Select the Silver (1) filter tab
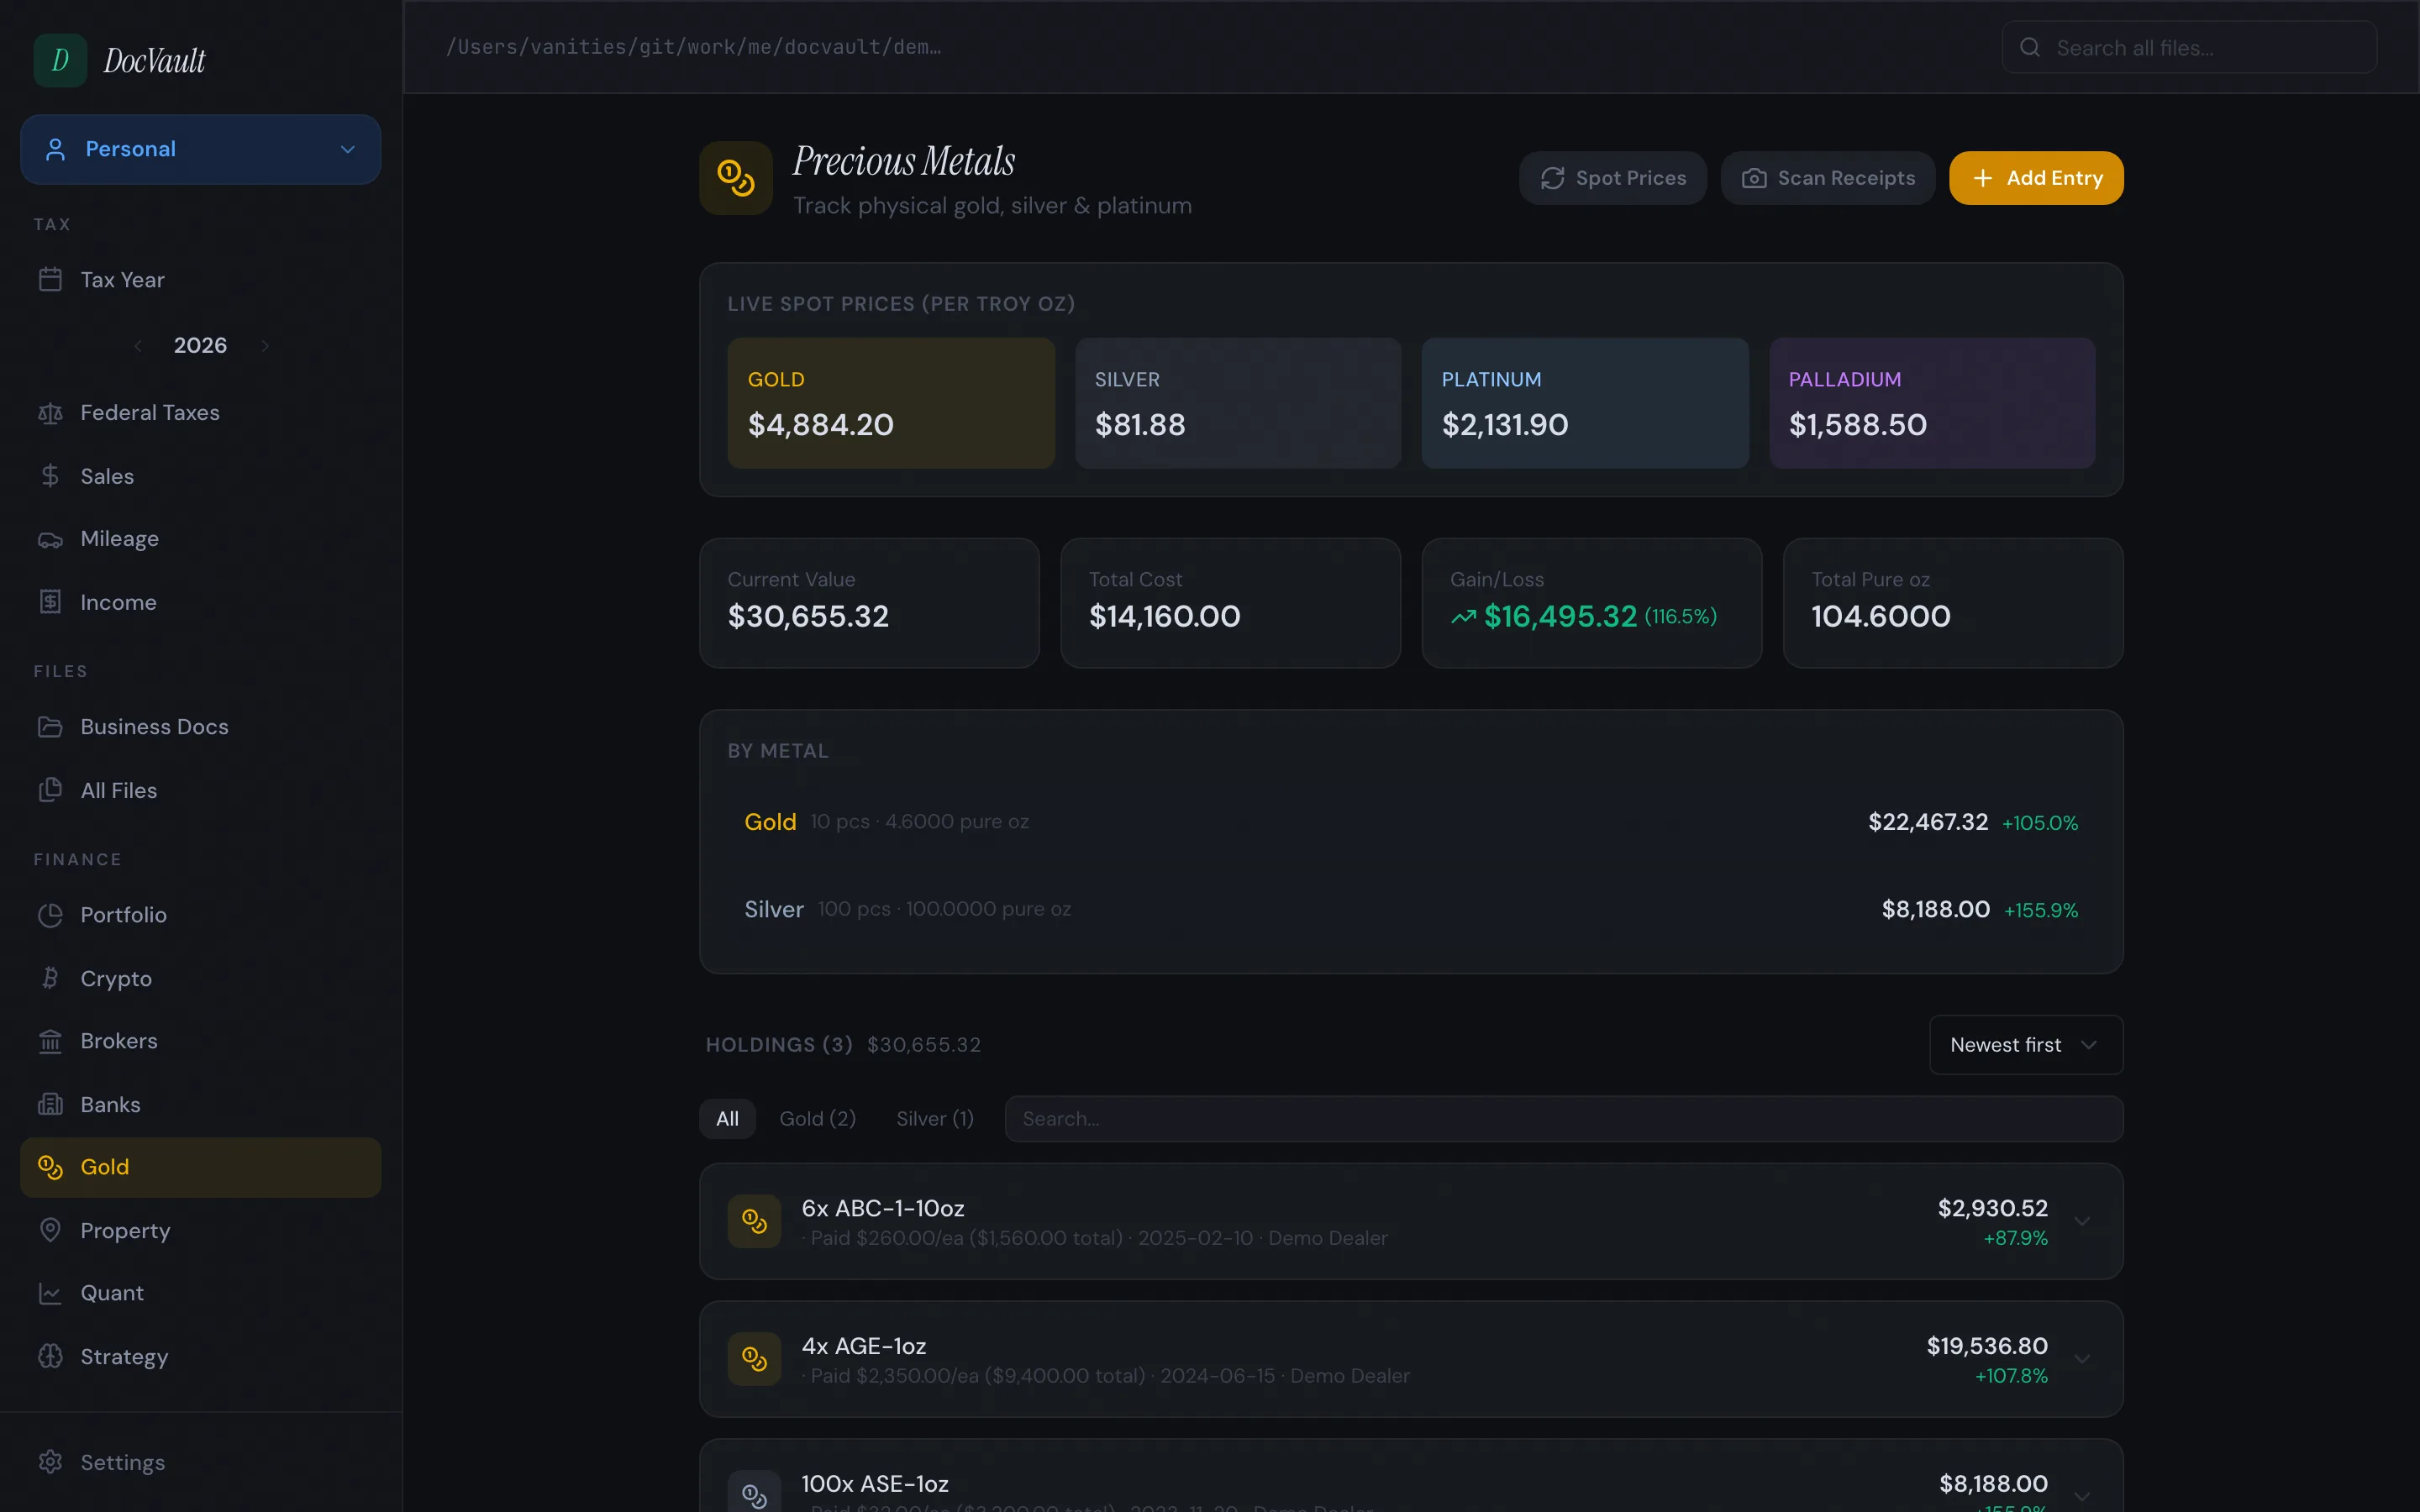Screen dimensions: 2420x1512 (935, 1118)
